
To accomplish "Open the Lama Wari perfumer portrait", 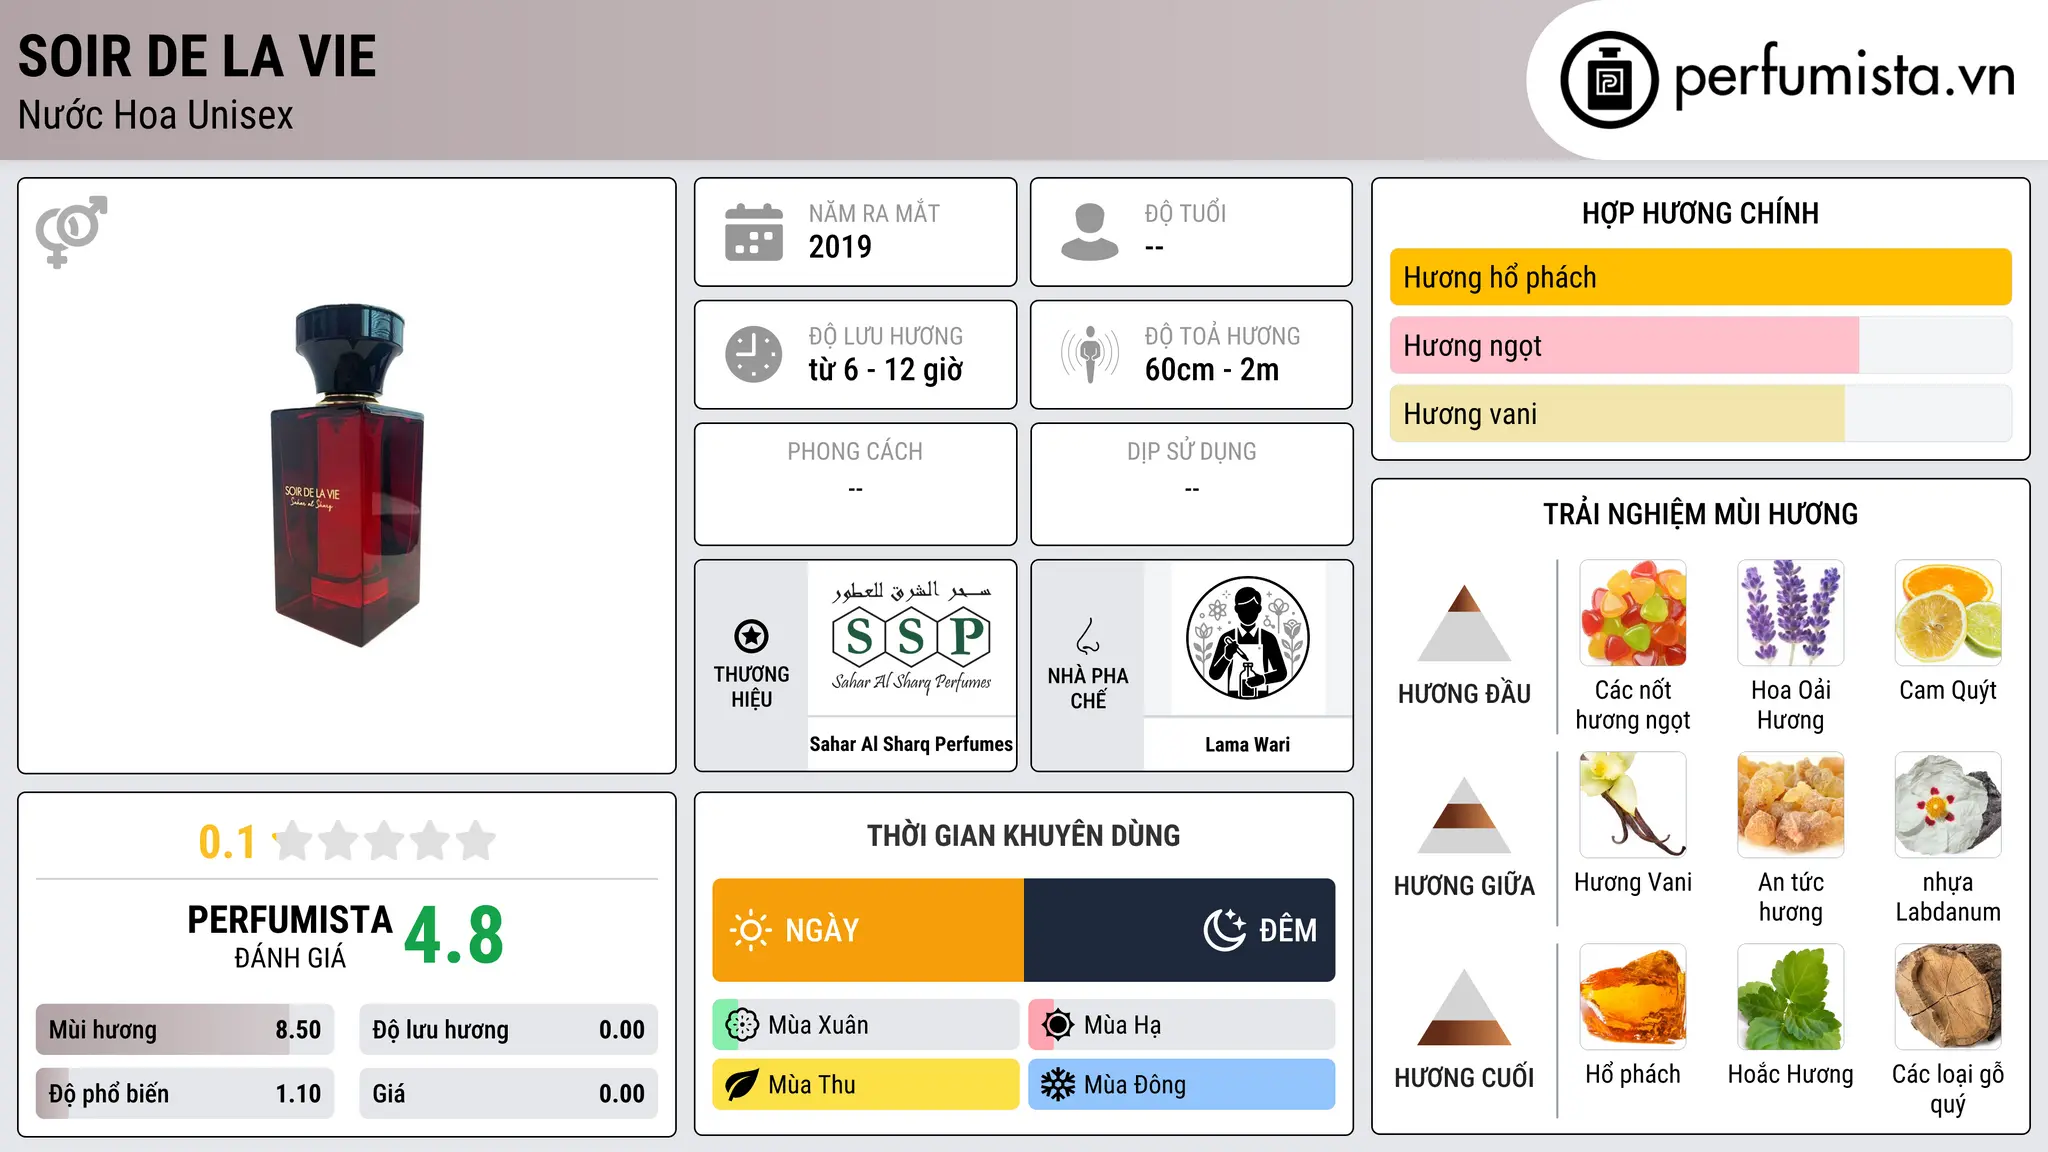I will click(x=1247, y=638).
